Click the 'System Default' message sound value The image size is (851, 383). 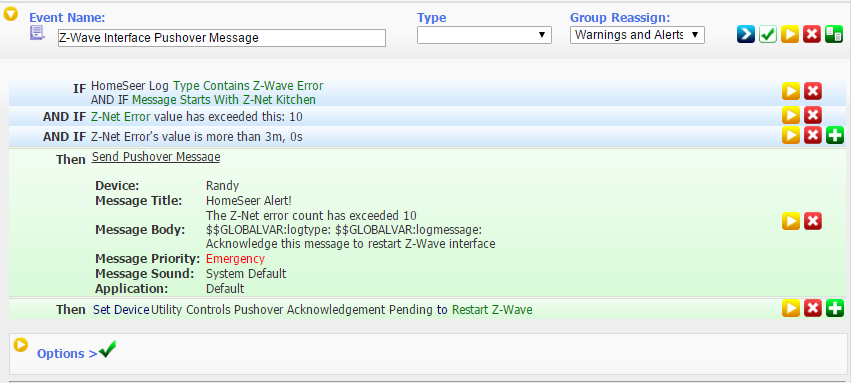coord(246,273)
